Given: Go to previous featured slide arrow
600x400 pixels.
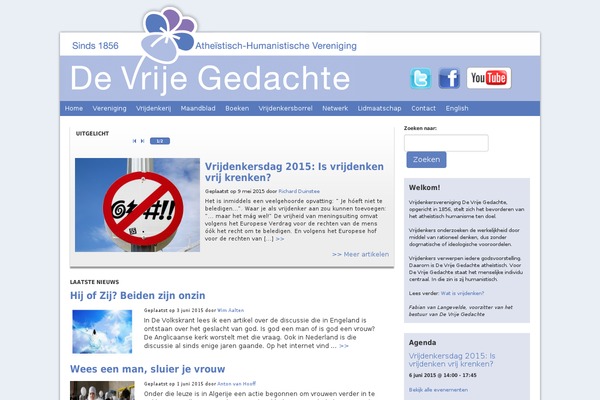Looking at the screenshot, I should 134,141.
